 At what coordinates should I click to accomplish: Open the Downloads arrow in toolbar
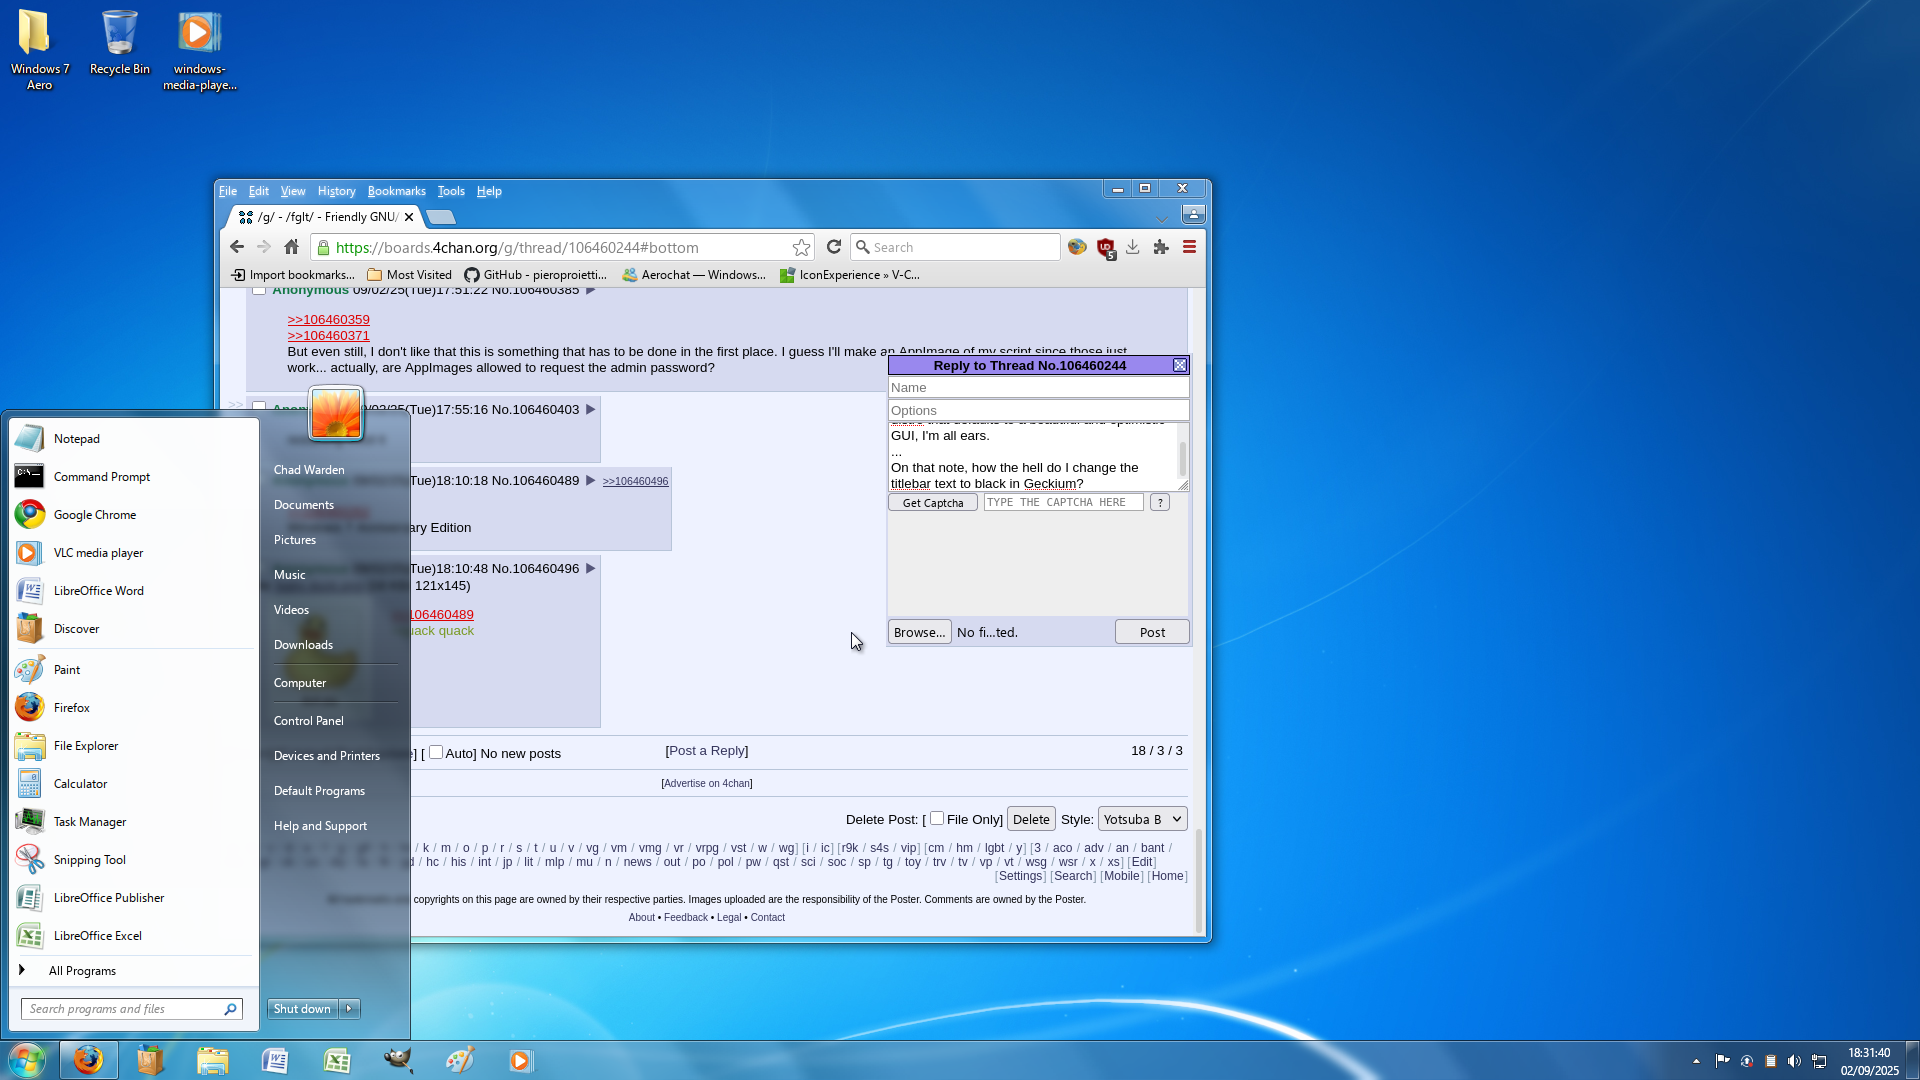tap(1133, 247)
